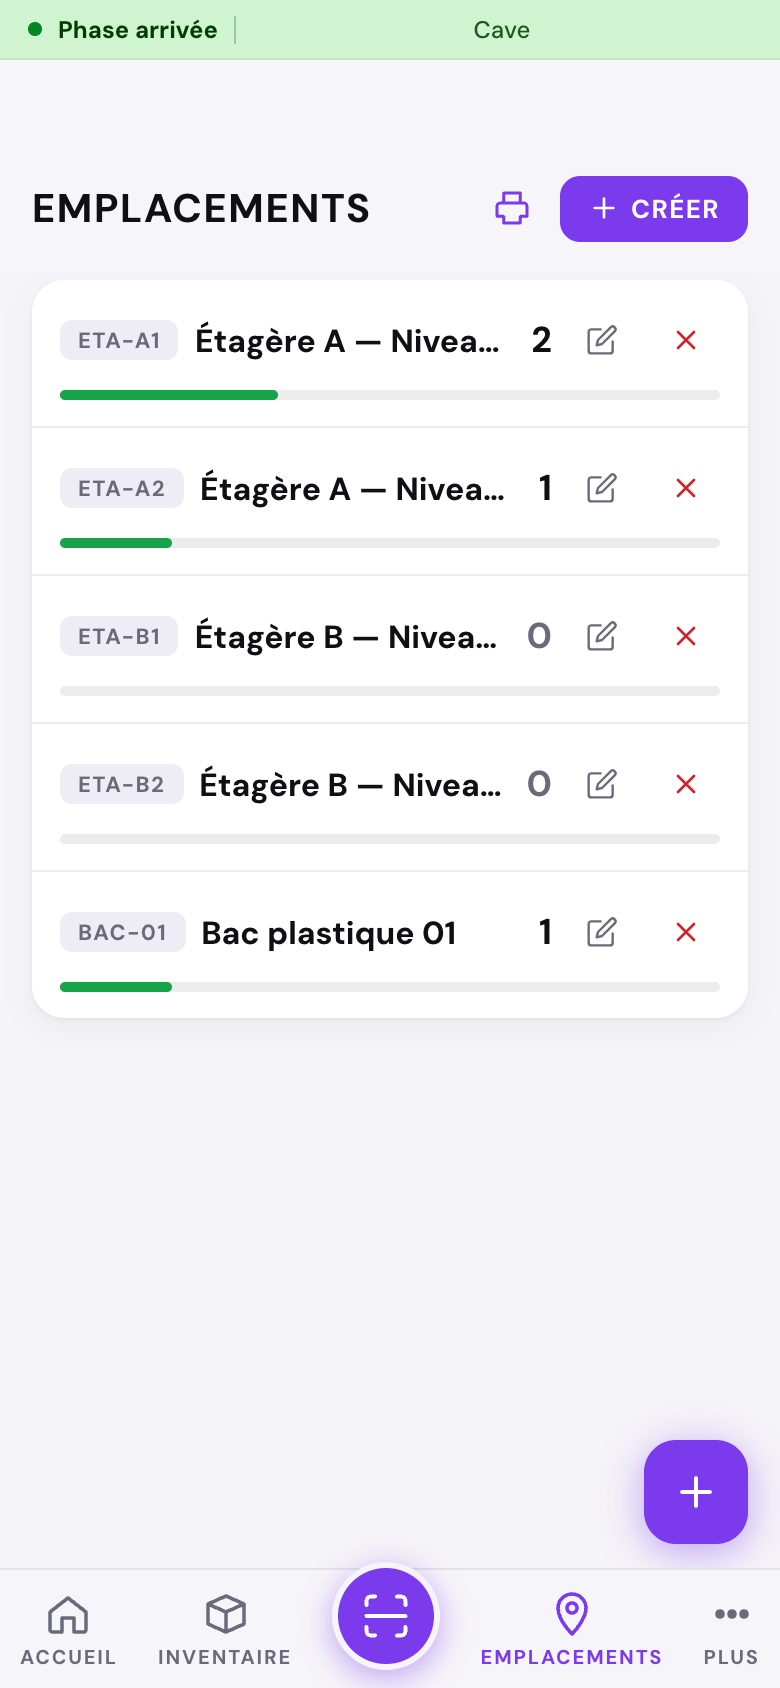Screen dimensions: 780x1688
Task: Open the Bac plastique 01 row
Action: (x=390, y=945)
